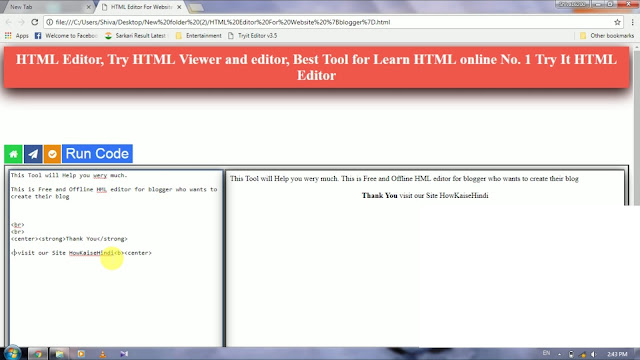Run the code with Run Code button

point(97,154)
